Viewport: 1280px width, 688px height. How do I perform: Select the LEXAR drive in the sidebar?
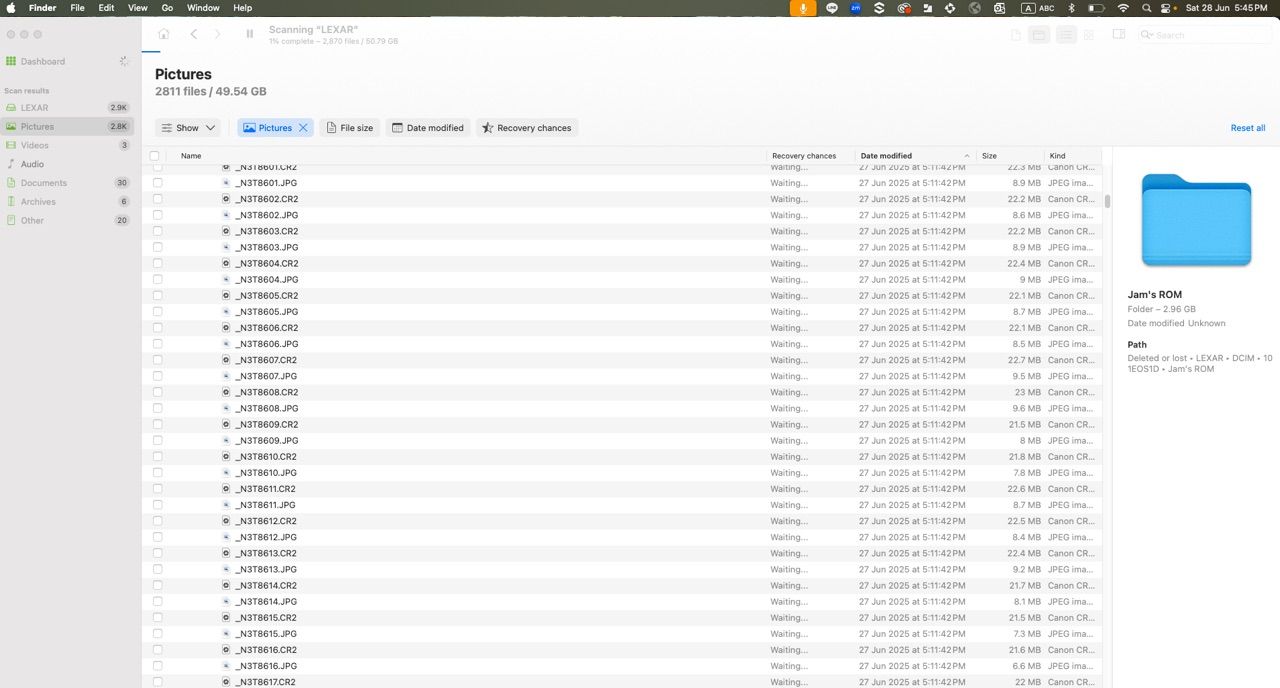pos(68,107)
